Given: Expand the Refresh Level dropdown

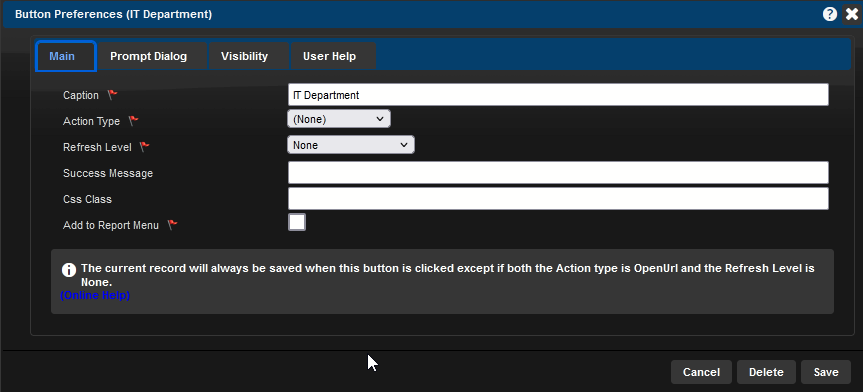Looking at the screenshot, I should pos(351,145).
